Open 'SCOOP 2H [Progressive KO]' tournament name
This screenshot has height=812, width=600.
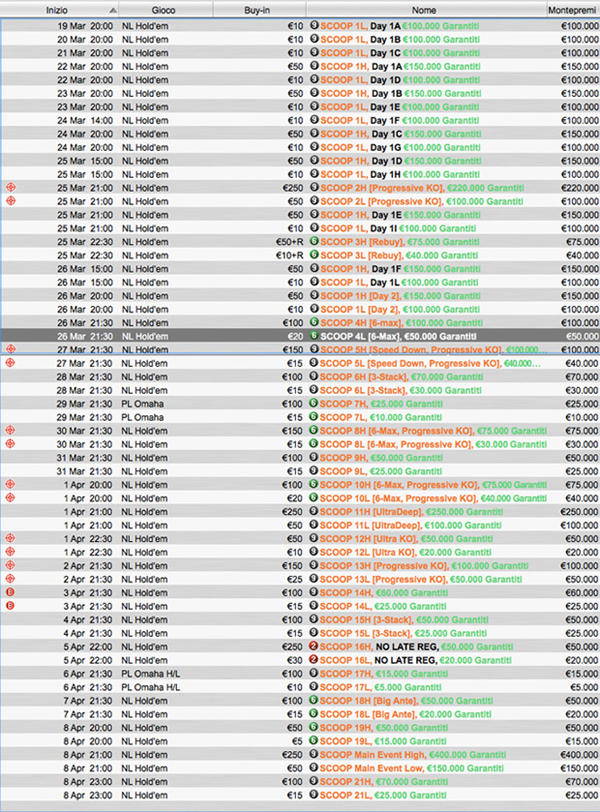(x=422, y=188)
